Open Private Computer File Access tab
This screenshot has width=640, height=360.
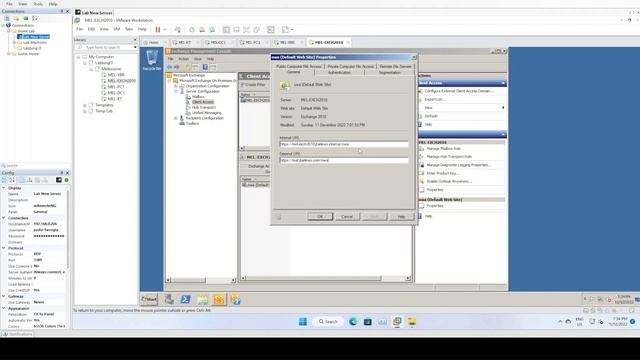tap(351, 66)
